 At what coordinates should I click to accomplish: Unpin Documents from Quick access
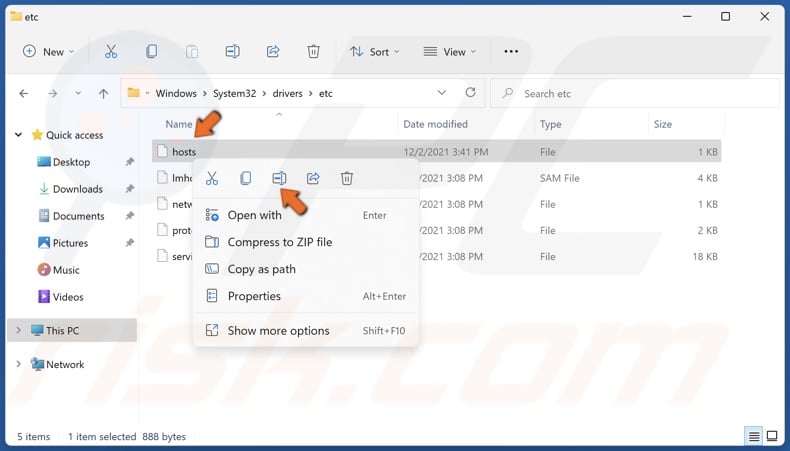(129, 216)
